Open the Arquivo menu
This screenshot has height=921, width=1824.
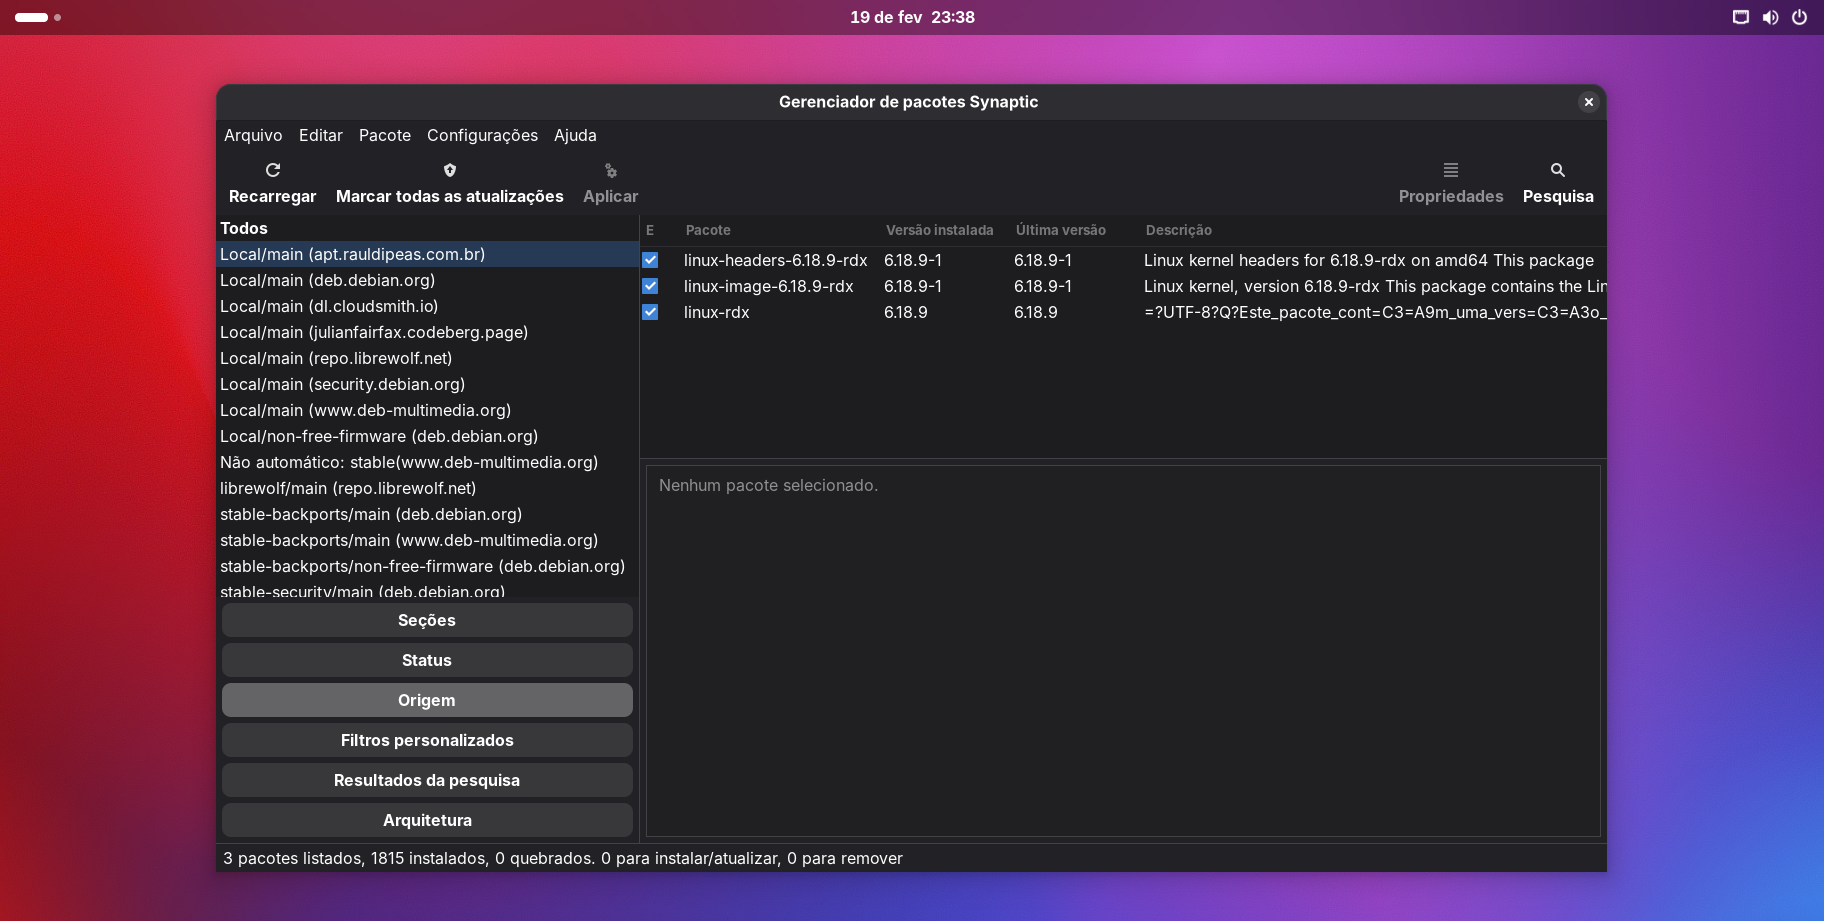[x=253, y=135]
